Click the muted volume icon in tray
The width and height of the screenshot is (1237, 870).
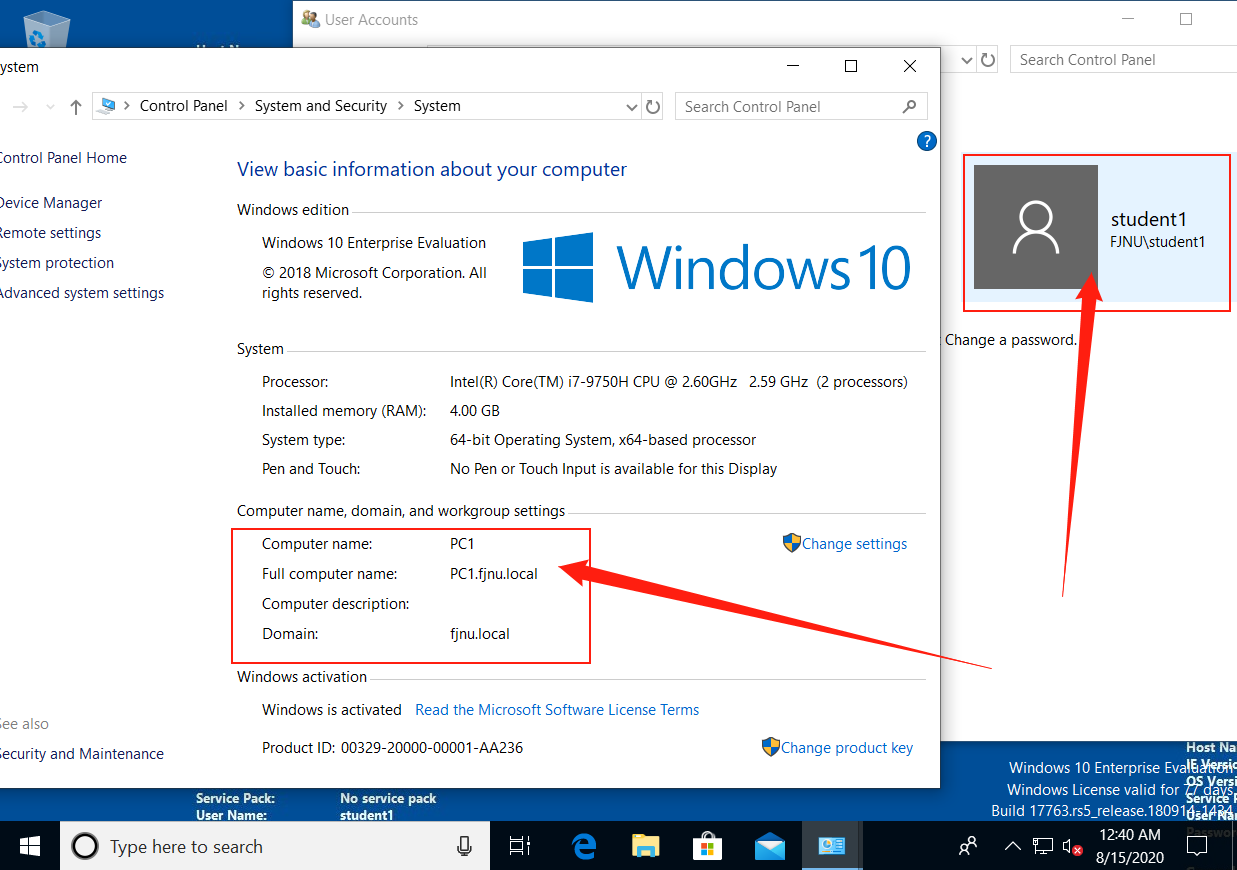point(1072,847)
